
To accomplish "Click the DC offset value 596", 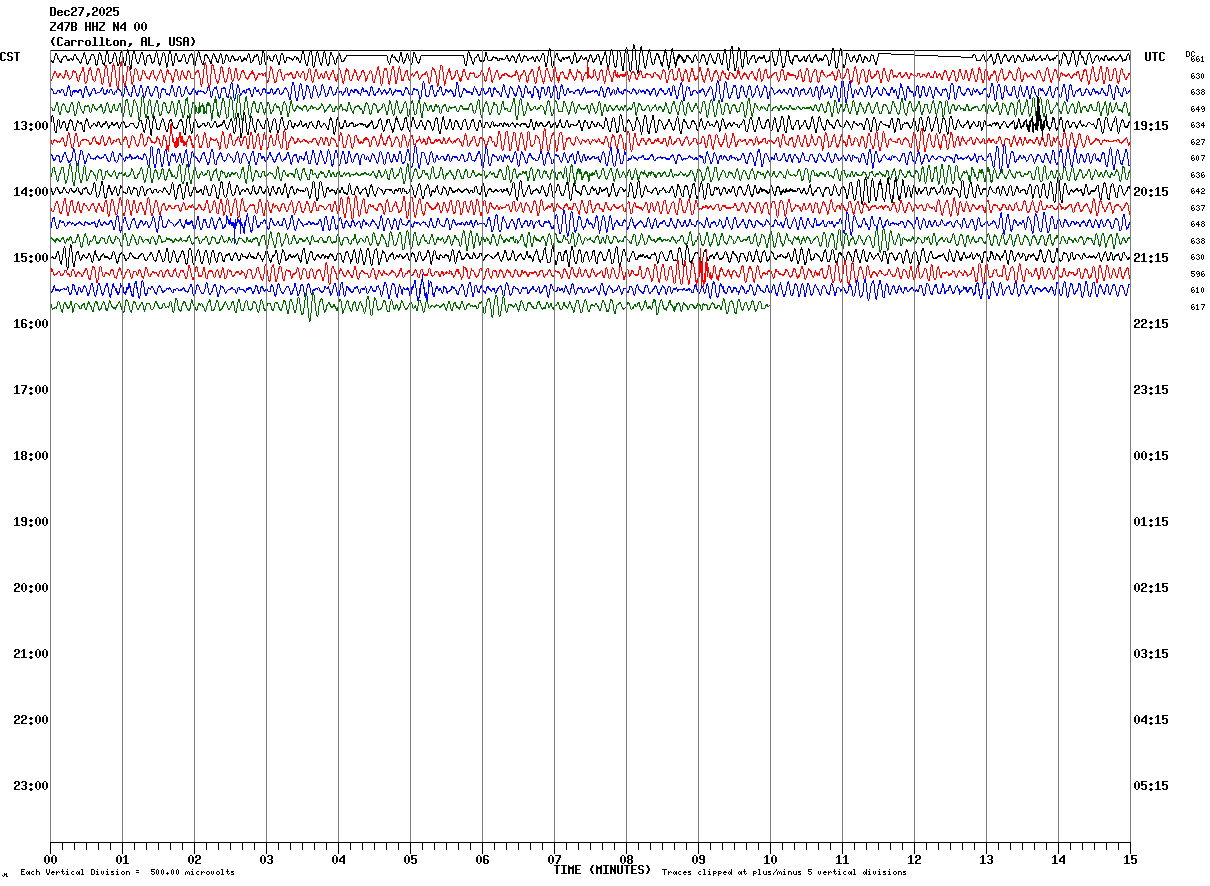I will tap(1197, 274).
